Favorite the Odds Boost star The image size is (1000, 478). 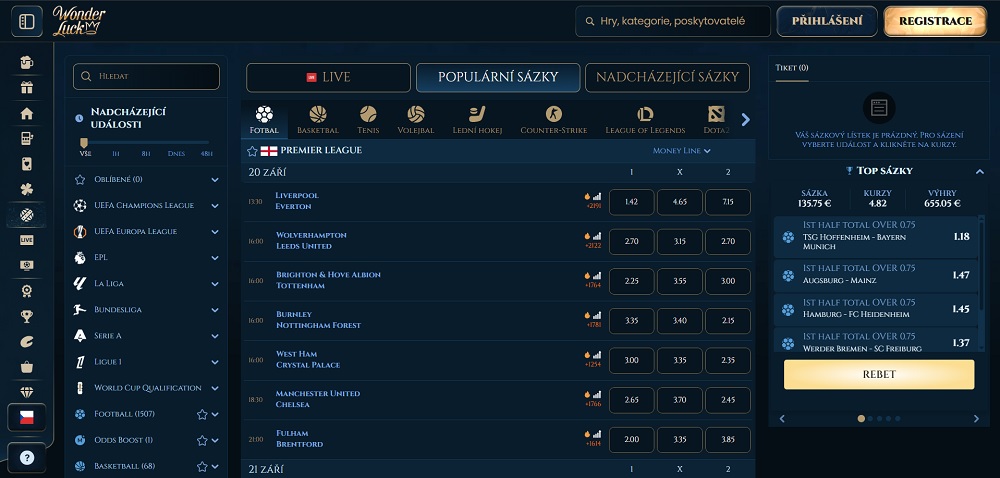(202, 440)
